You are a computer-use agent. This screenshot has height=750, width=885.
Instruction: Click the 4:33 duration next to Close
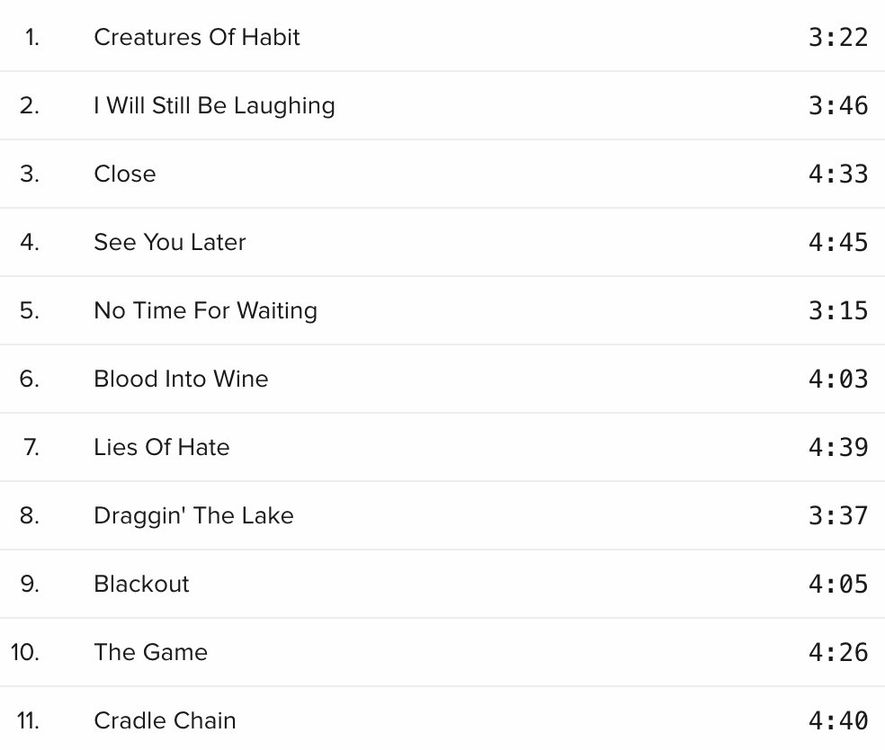[838, 174]
